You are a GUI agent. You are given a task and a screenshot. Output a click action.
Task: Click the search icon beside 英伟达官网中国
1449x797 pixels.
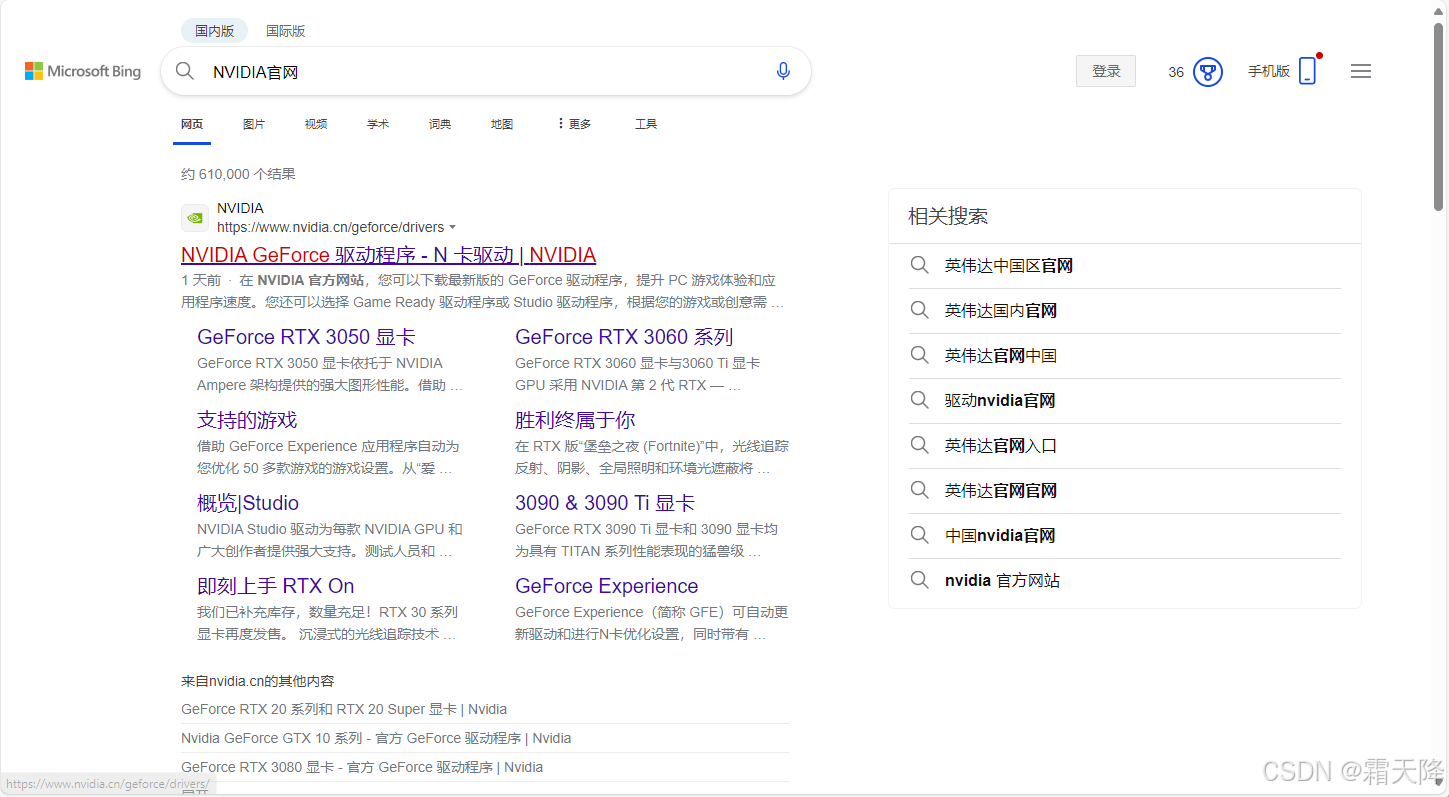pyautogui.click(x=919, y=355)
